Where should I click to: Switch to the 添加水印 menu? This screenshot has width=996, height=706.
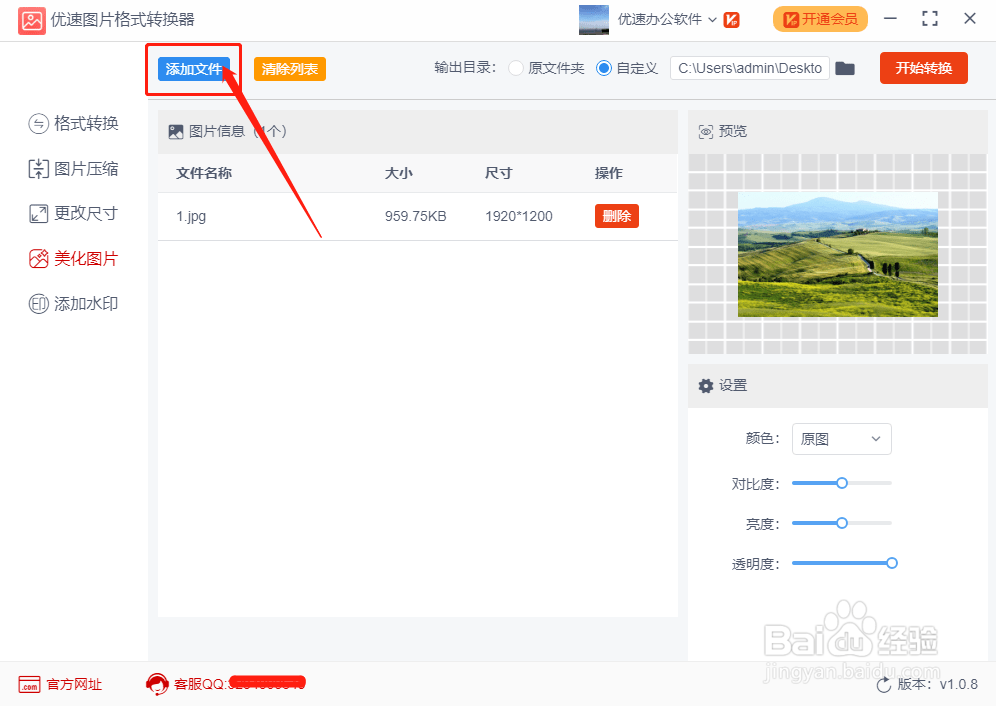(74, 304)
